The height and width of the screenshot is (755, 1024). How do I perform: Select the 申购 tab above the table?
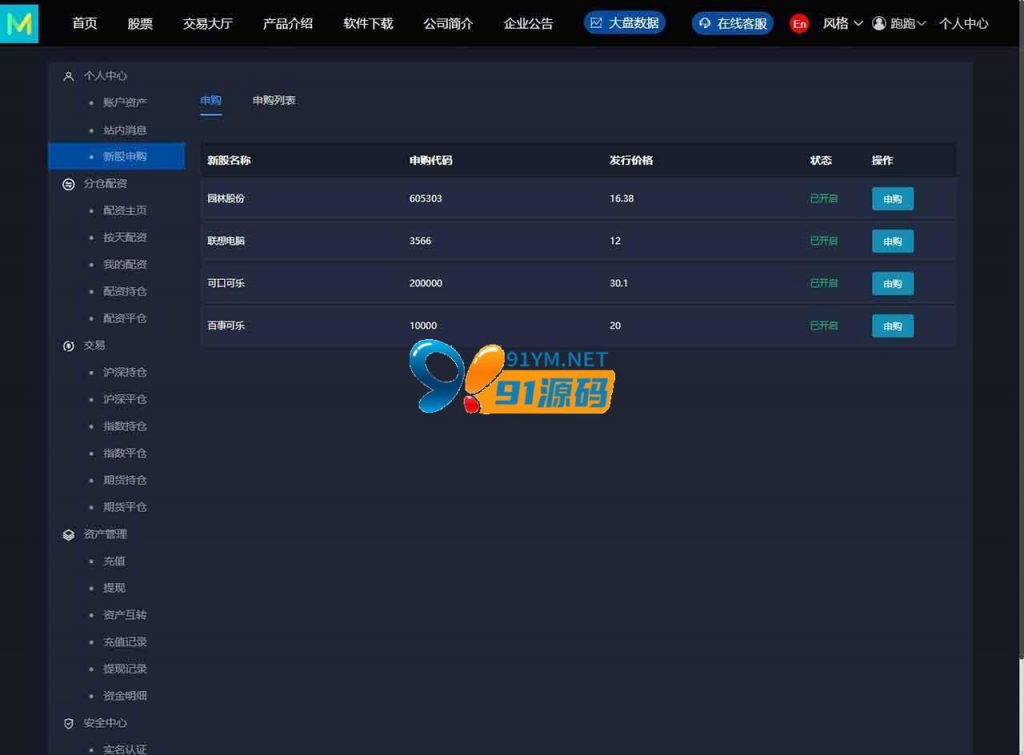coord(211,101)
